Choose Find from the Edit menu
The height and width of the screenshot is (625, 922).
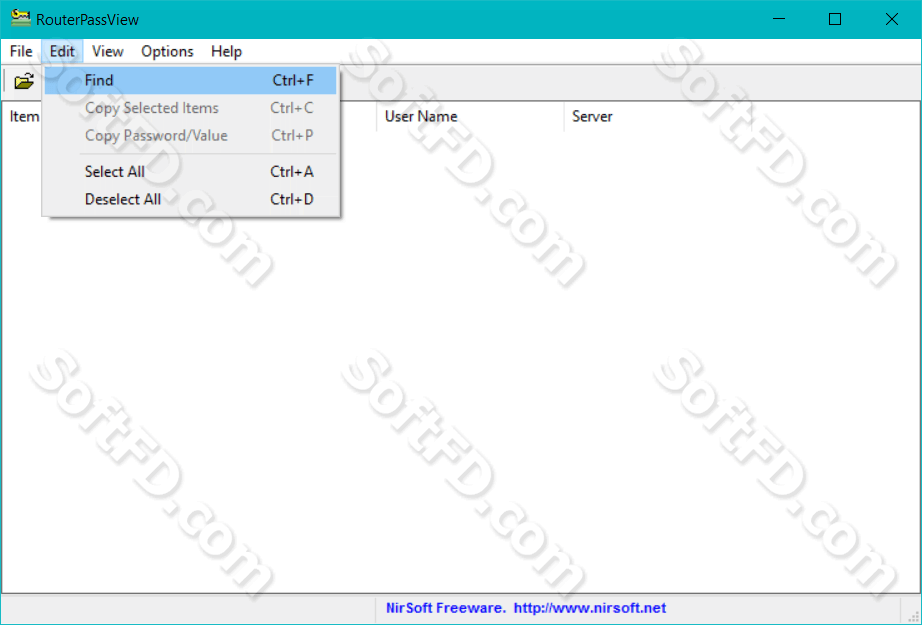click(x=191, y=81)
